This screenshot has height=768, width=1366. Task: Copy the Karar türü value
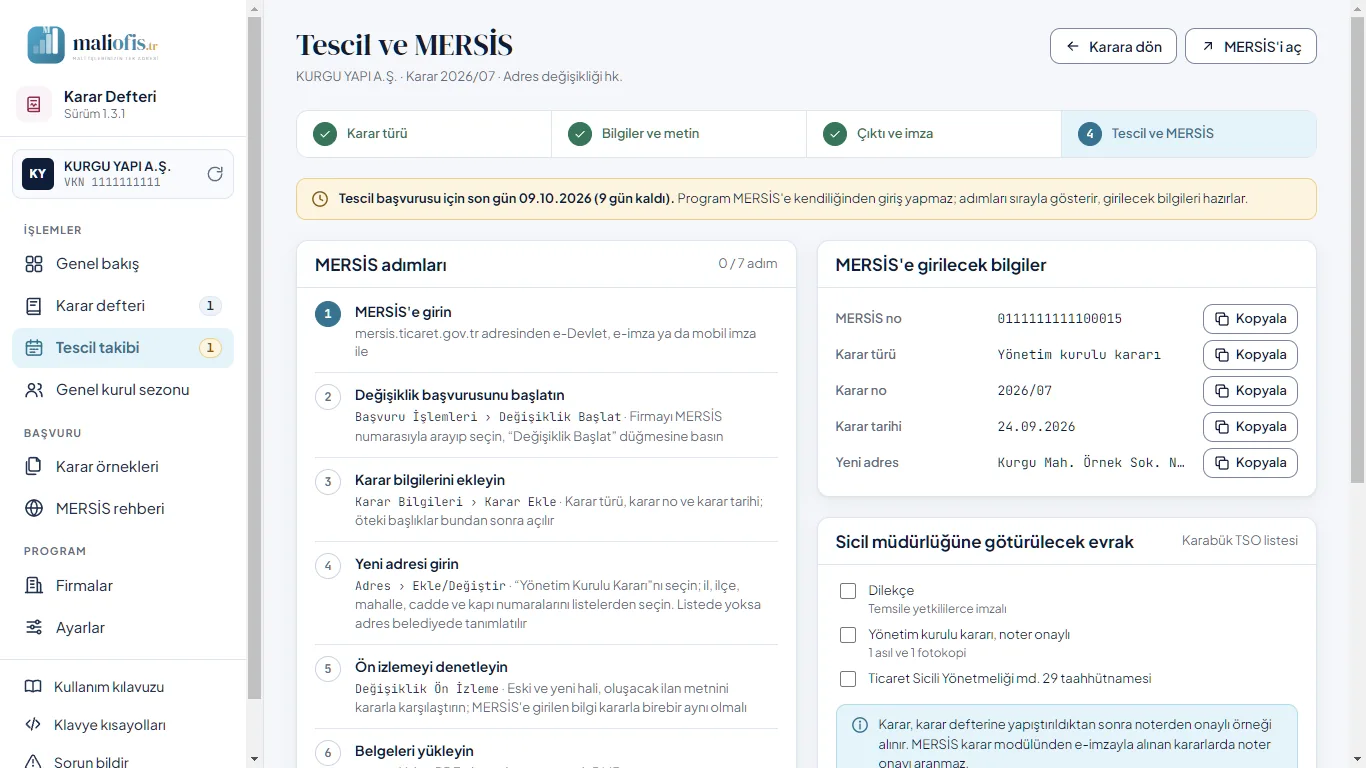[x=1250, y=355]
